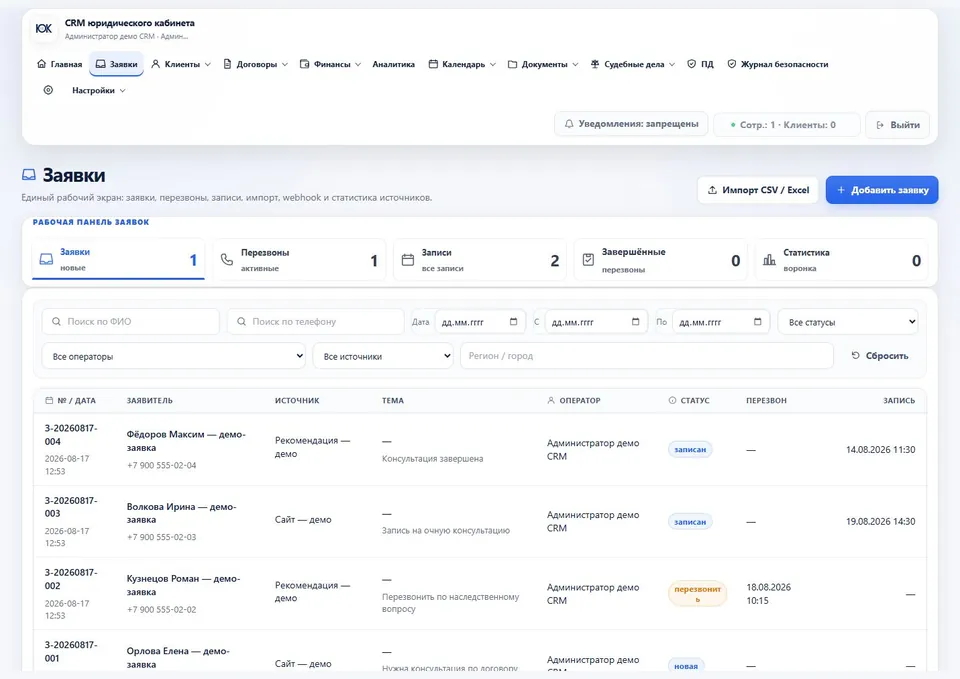Open calendar picker in По date field
This screenshot has height=679, width=960.
tap(757, 321)
